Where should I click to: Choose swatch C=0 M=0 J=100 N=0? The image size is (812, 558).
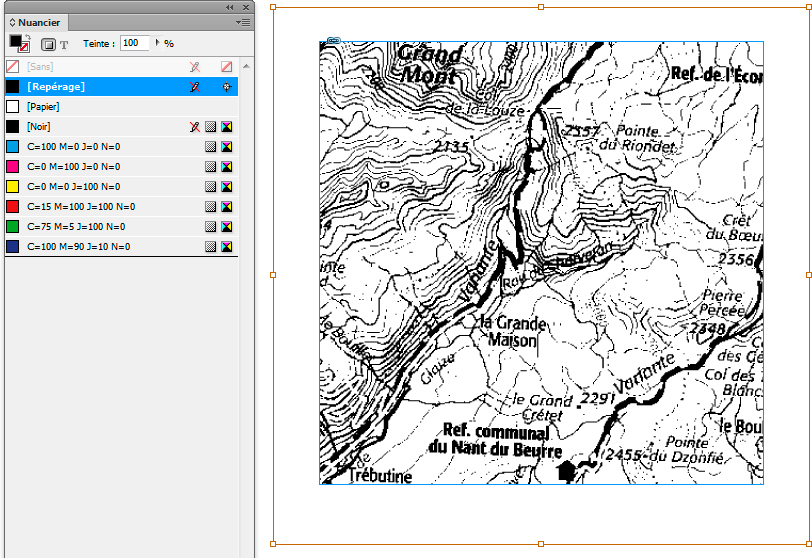[122, 186]
